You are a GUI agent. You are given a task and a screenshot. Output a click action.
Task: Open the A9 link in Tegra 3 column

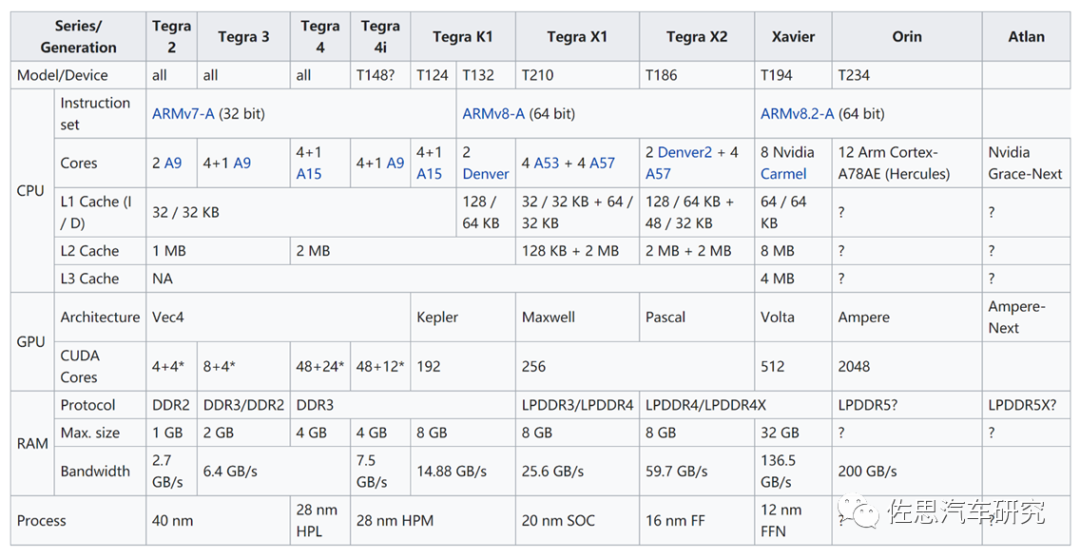pyautogui.click(x=242, y=163)
